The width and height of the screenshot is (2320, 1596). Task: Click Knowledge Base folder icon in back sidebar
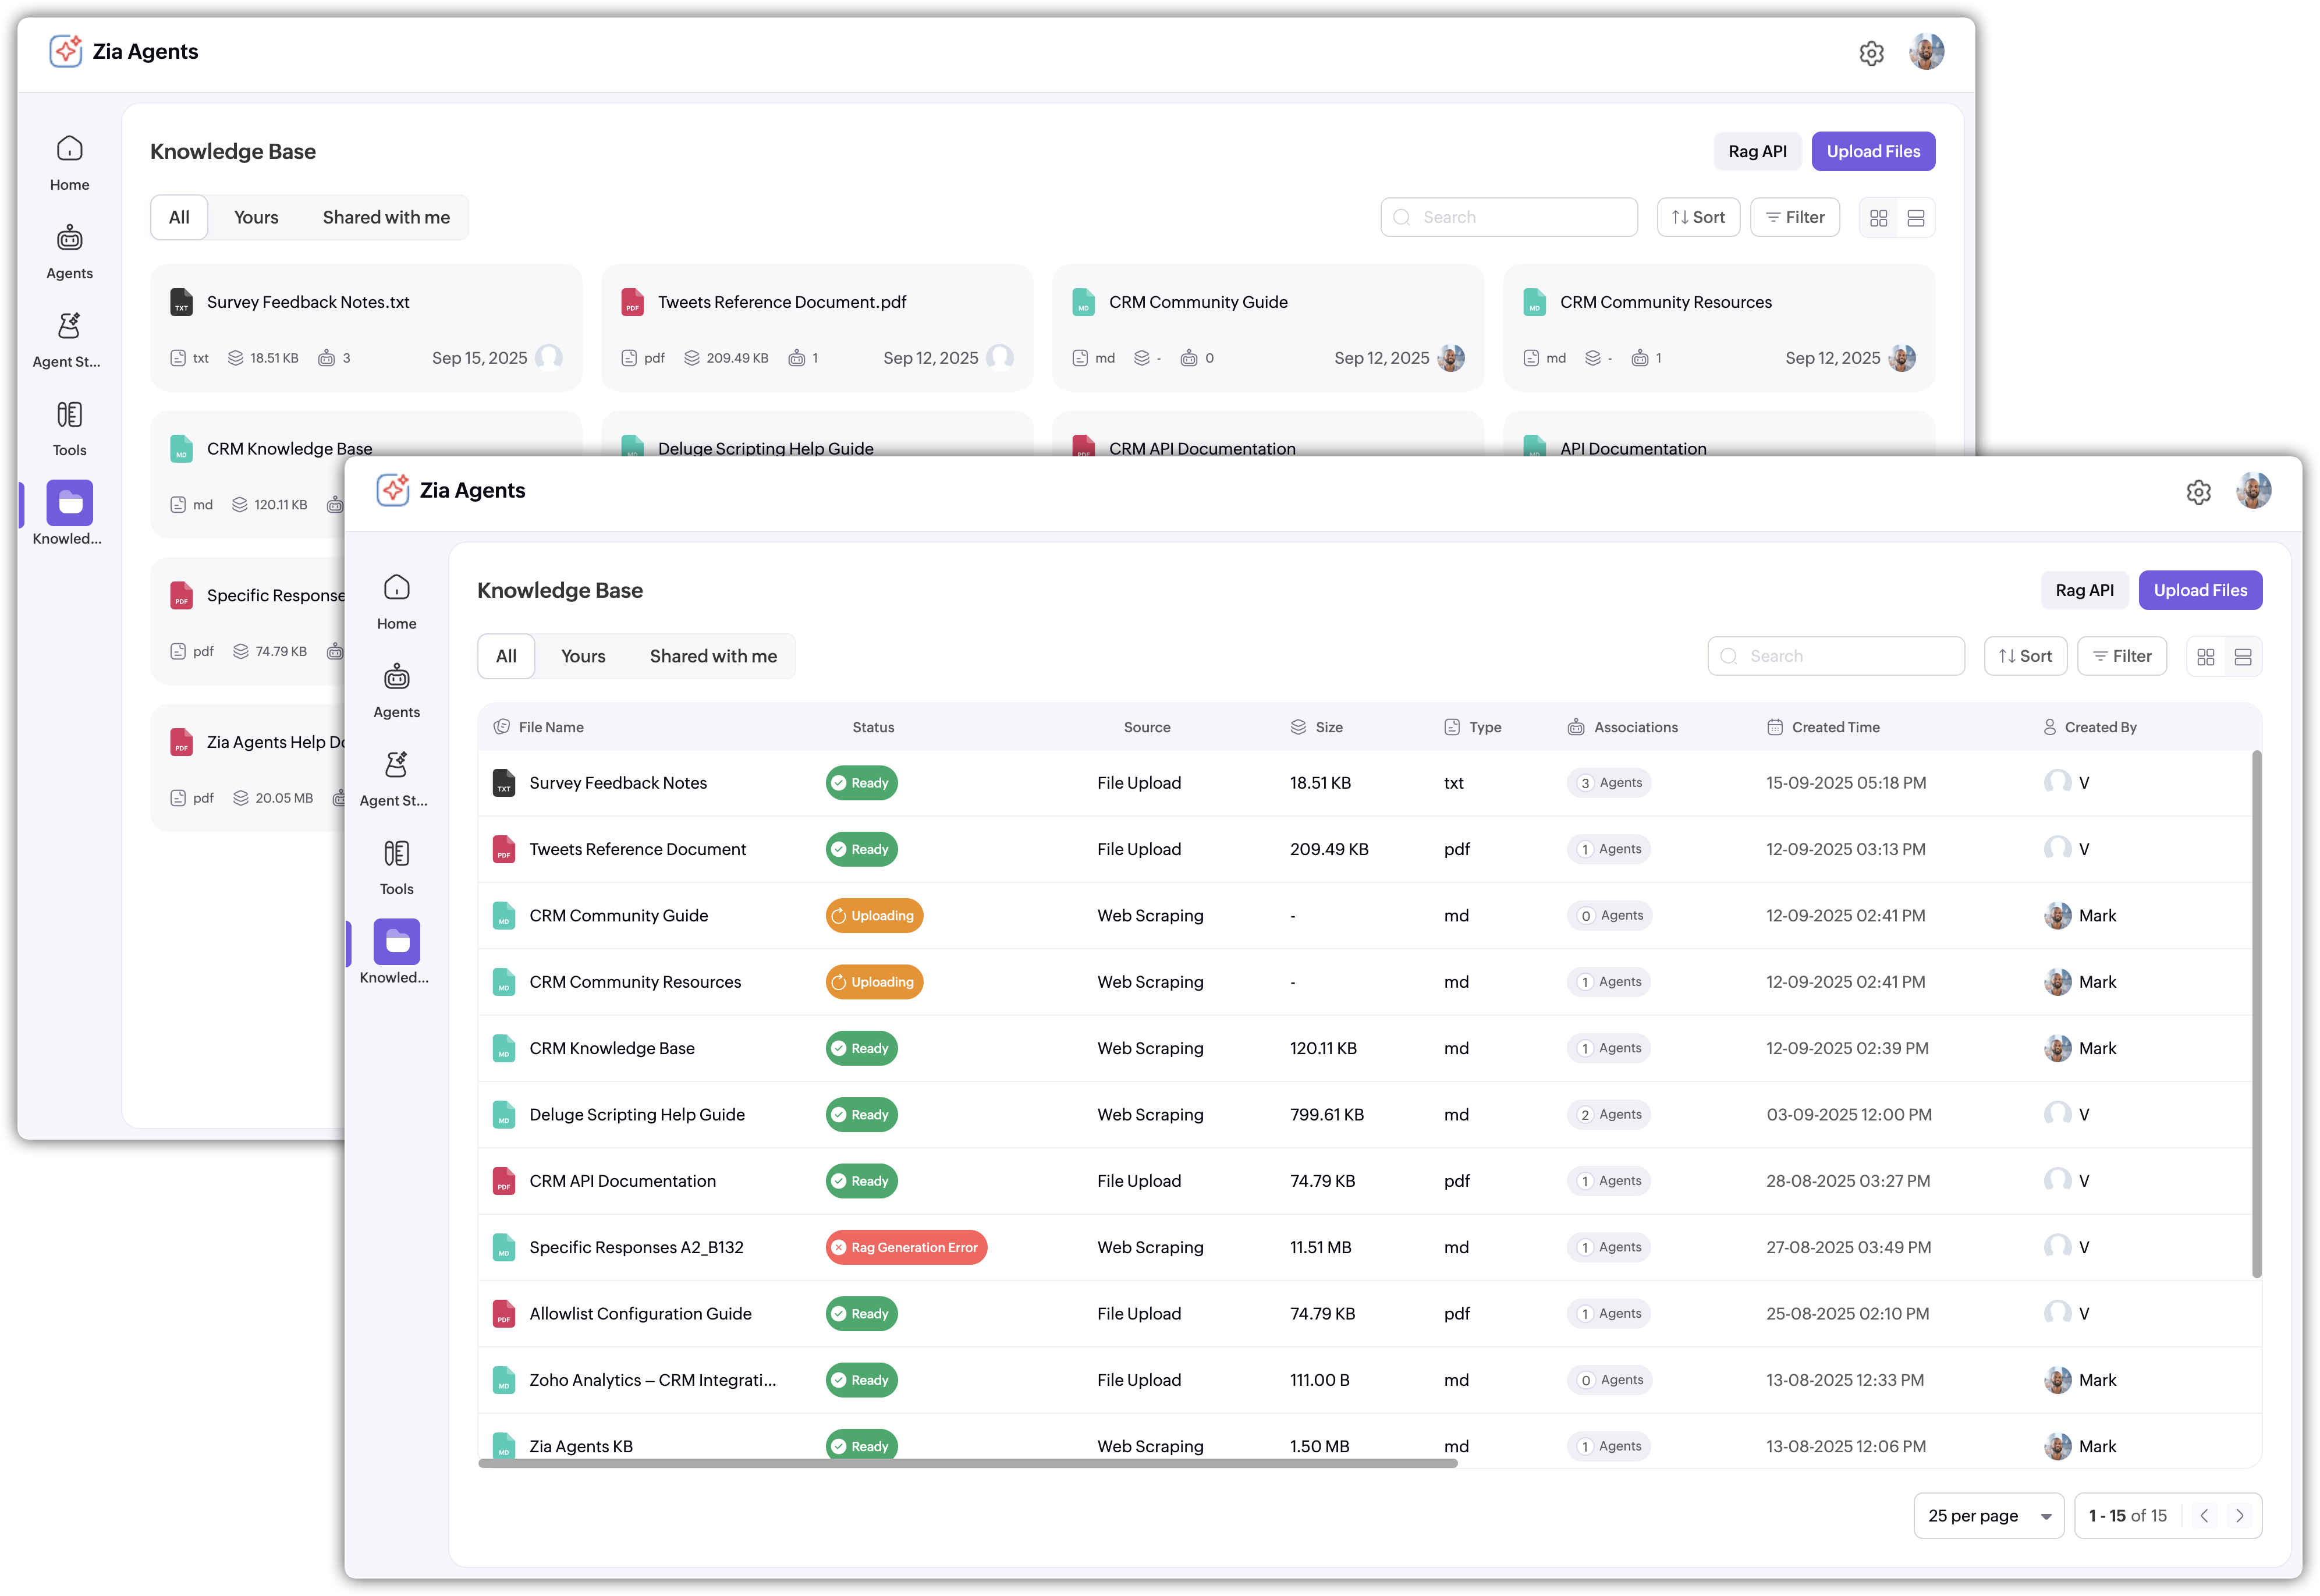(70, 503)
